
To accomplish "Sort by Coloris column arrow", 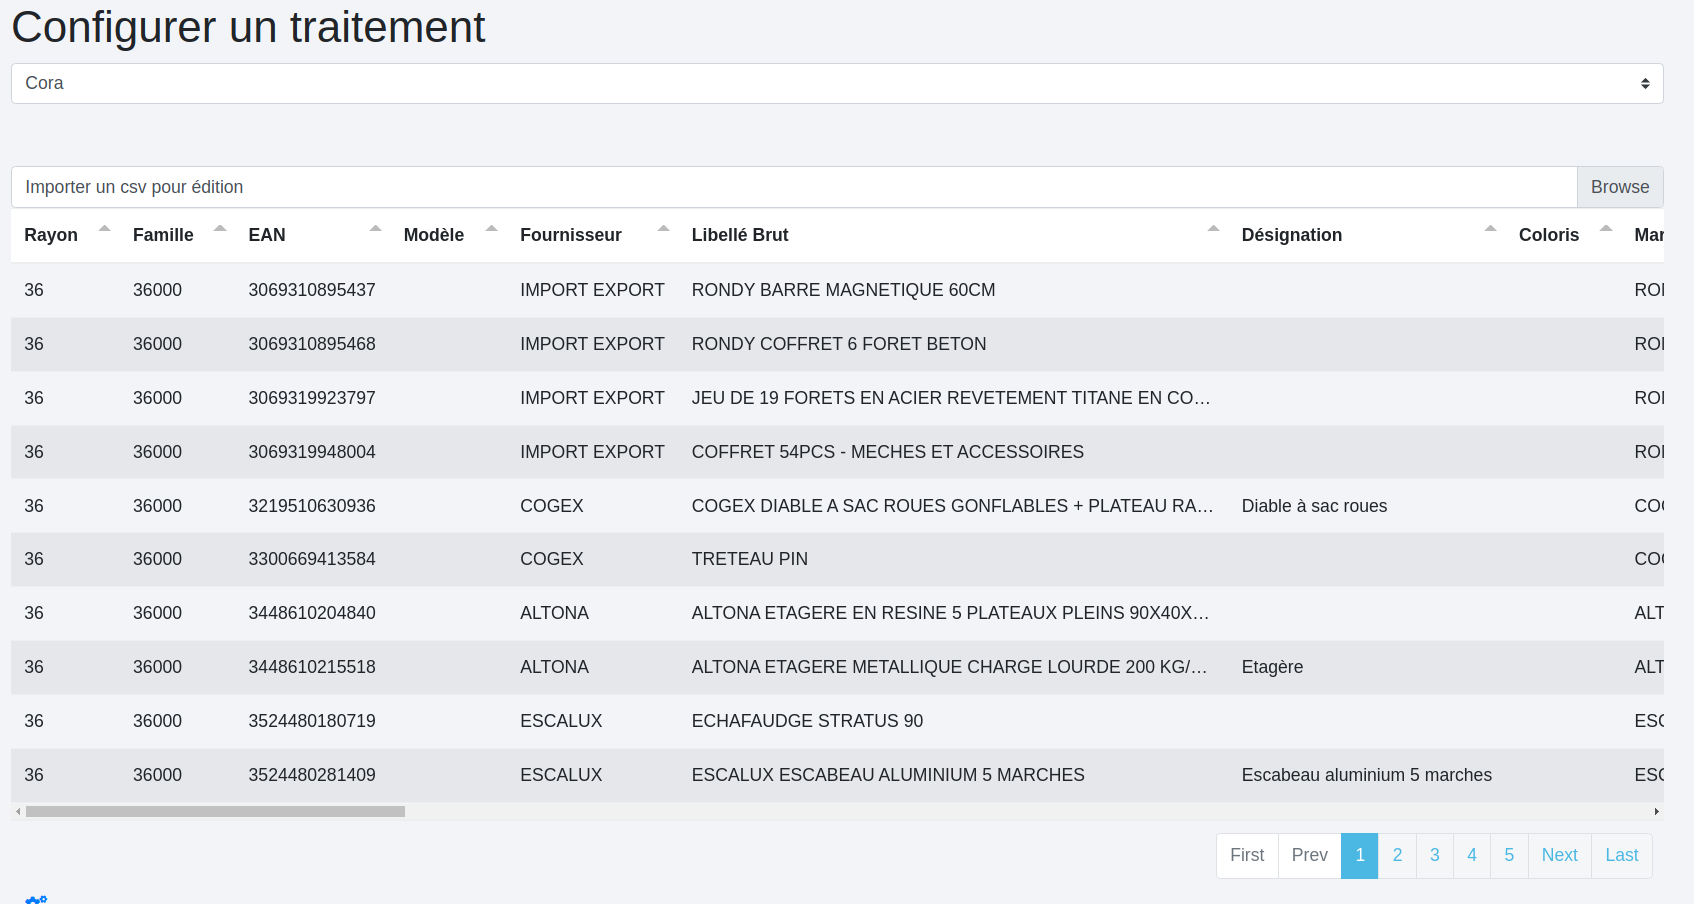I will point(1606,230).
